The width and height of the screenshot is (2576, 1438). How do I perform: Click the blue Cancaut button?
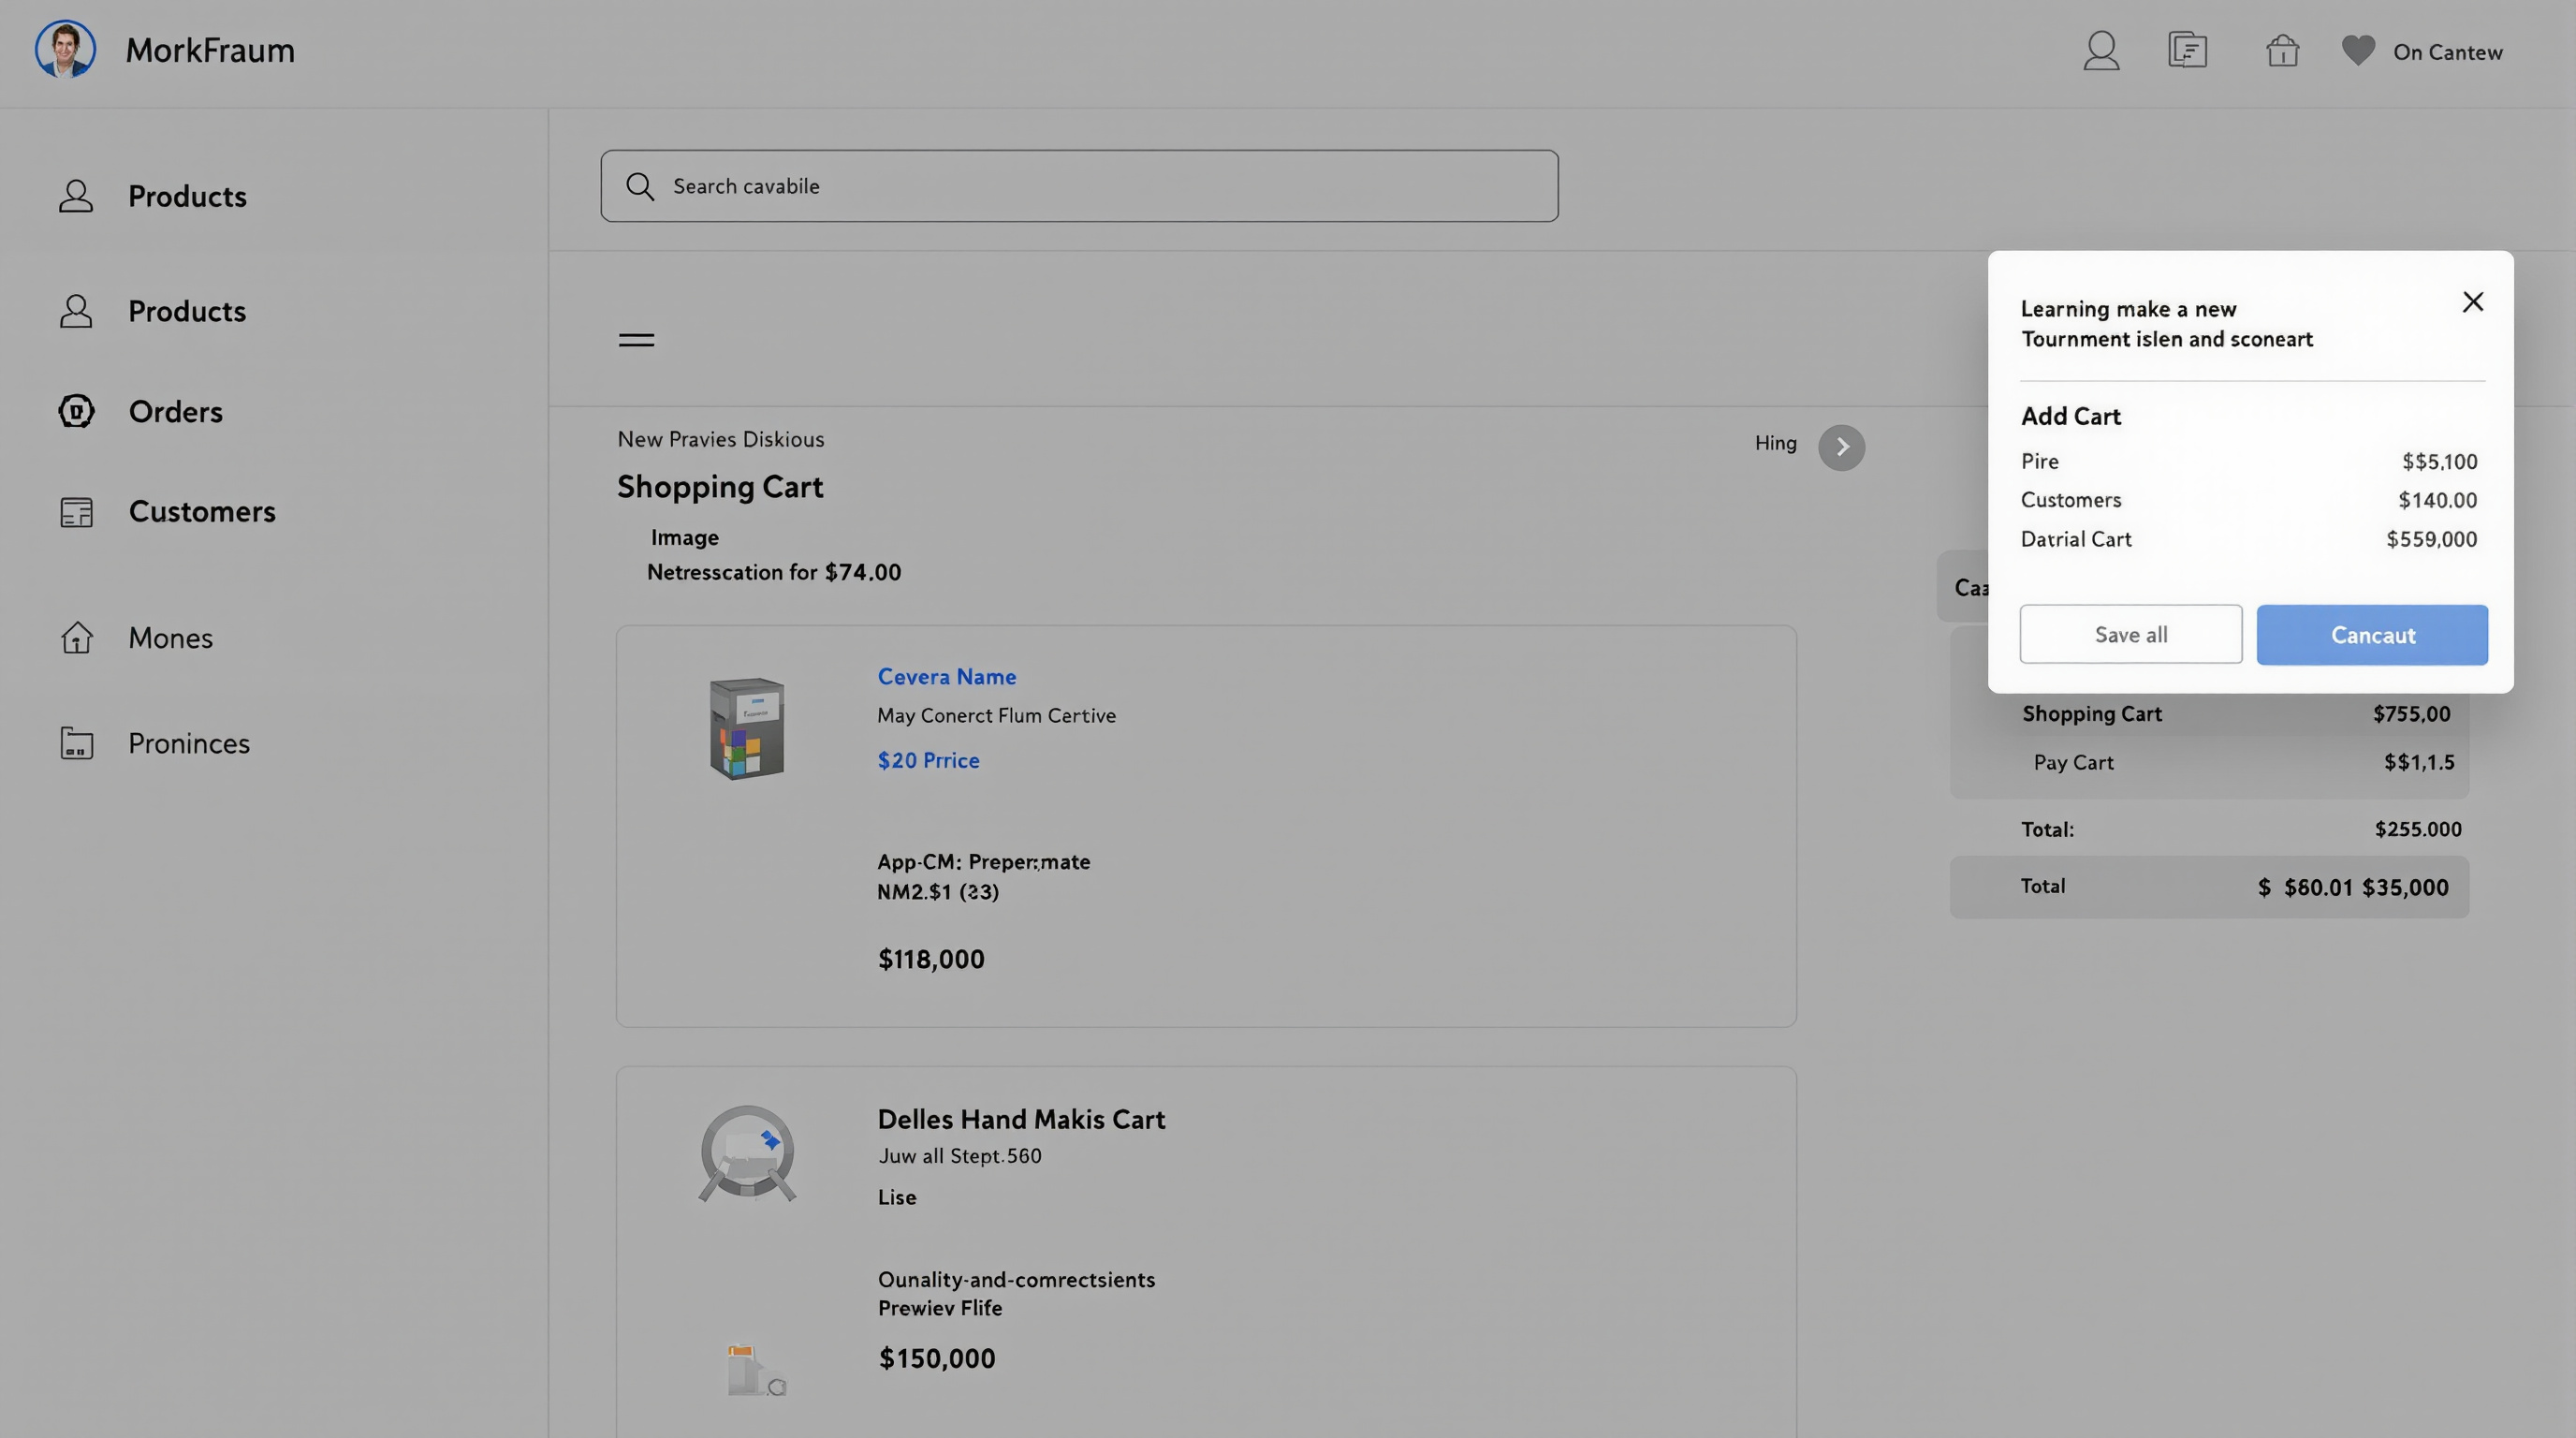point(2371,635)
